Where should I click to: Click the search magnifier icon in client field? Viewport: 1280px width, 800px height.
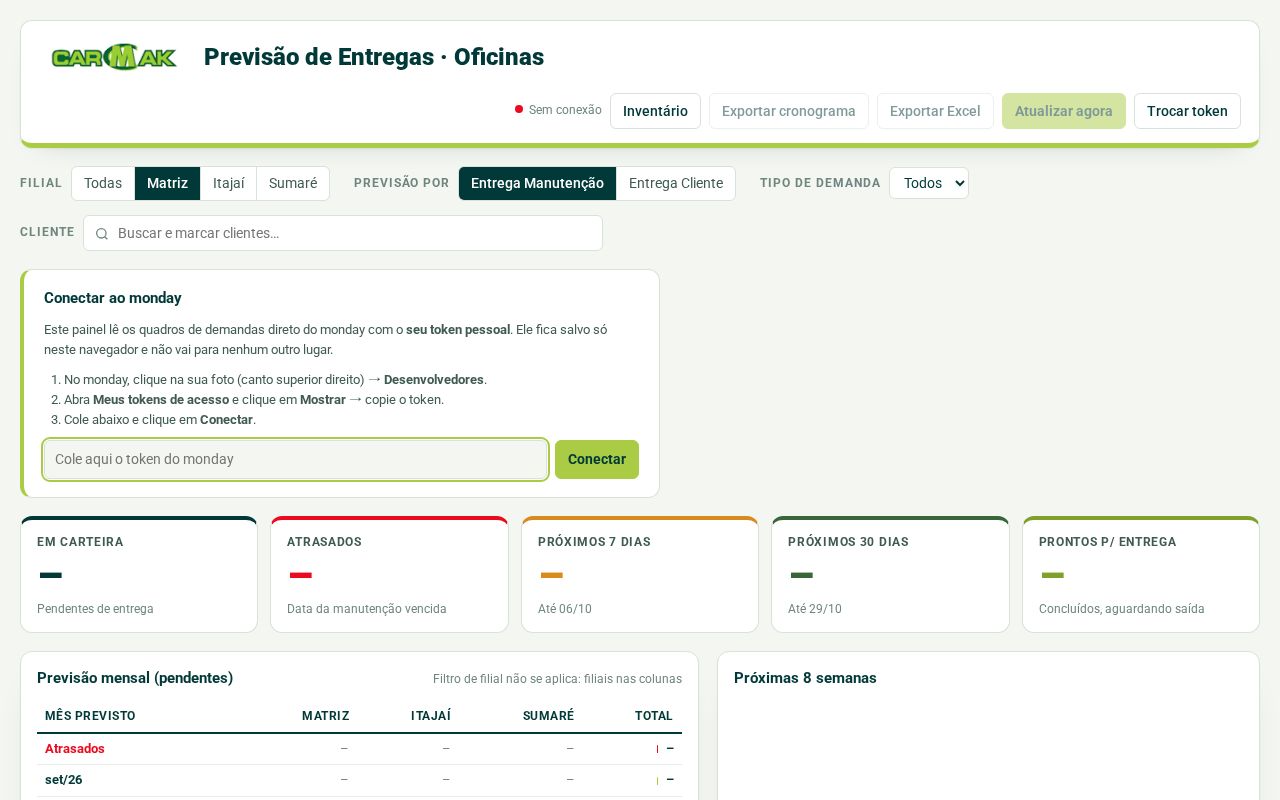click(101, 233)
